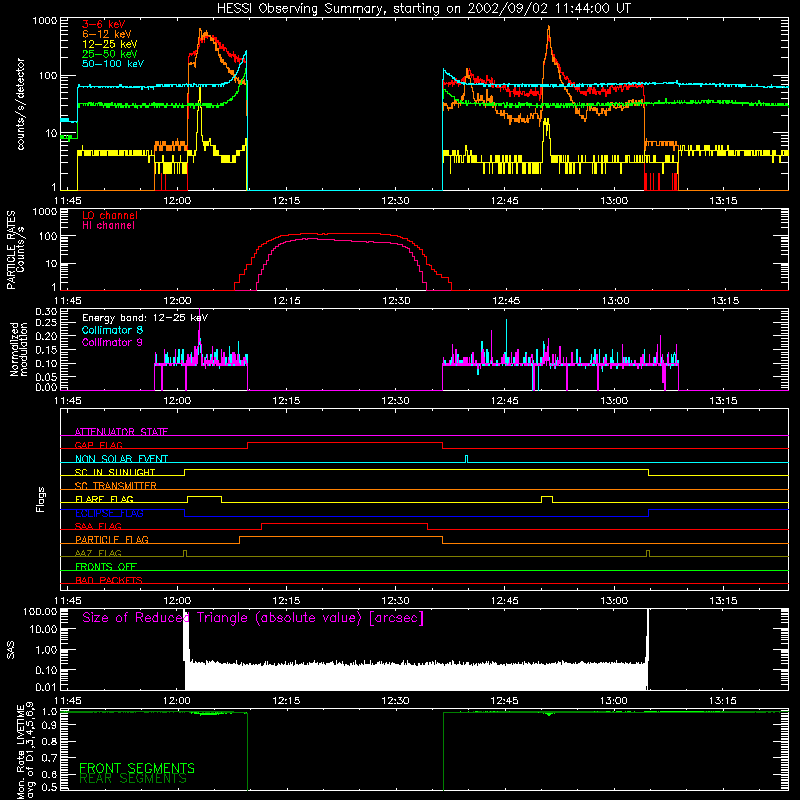800x800 pixels.
Task: Select the cyan 50-100 keV legend entry
Action: click(112, 64)
